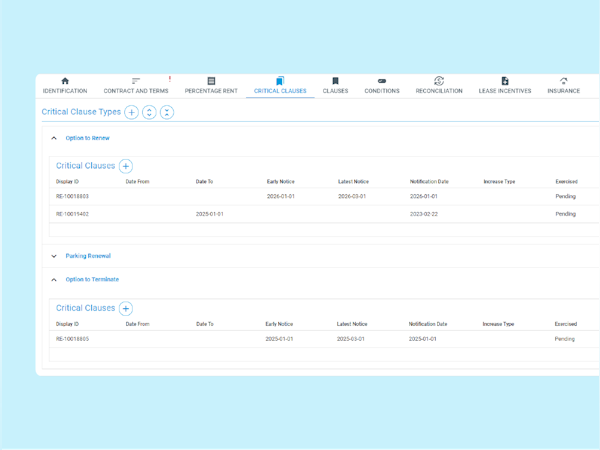Click the Parking Renewal link
The image size is (600, 450).
88,256
